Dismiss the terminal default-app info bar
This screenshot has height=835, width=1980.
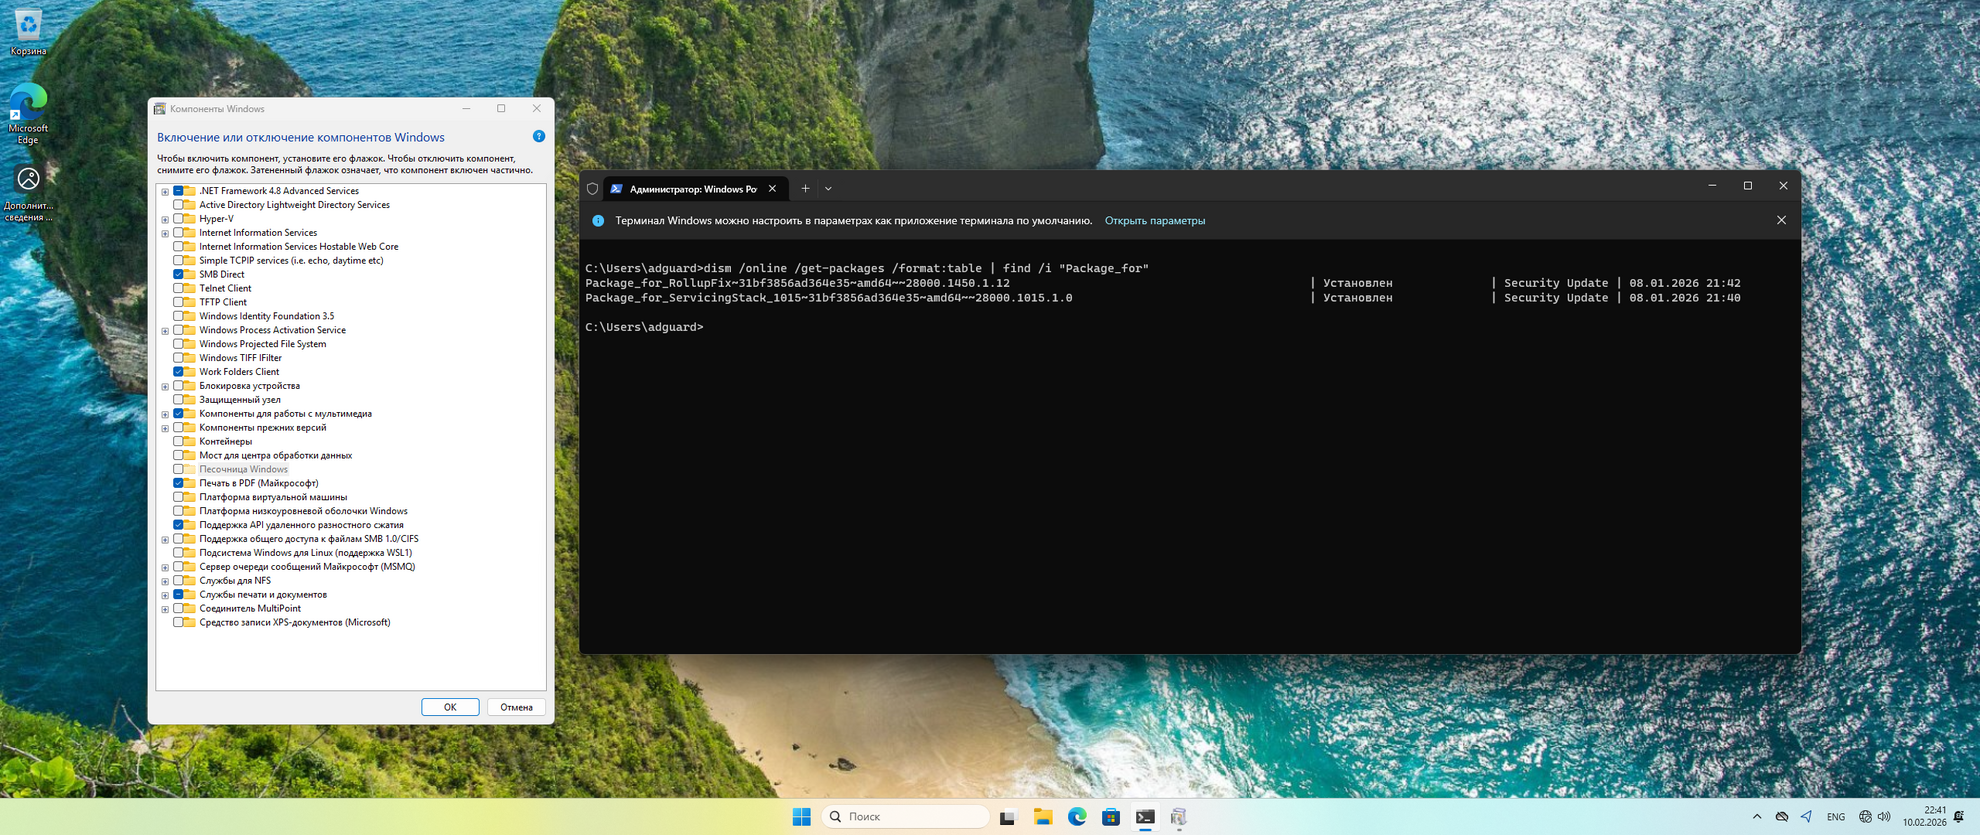[x=1781, y=220]
